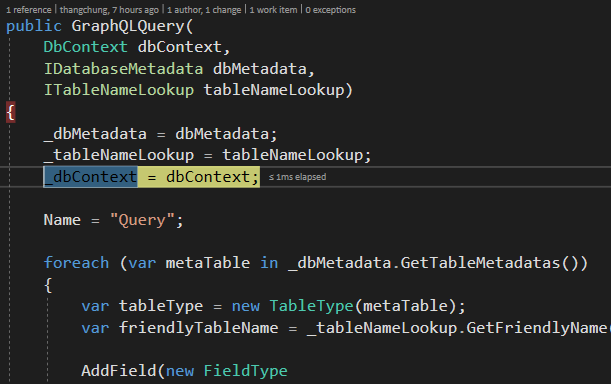Open the '1 reference' CodeLens link

point(29,10)
